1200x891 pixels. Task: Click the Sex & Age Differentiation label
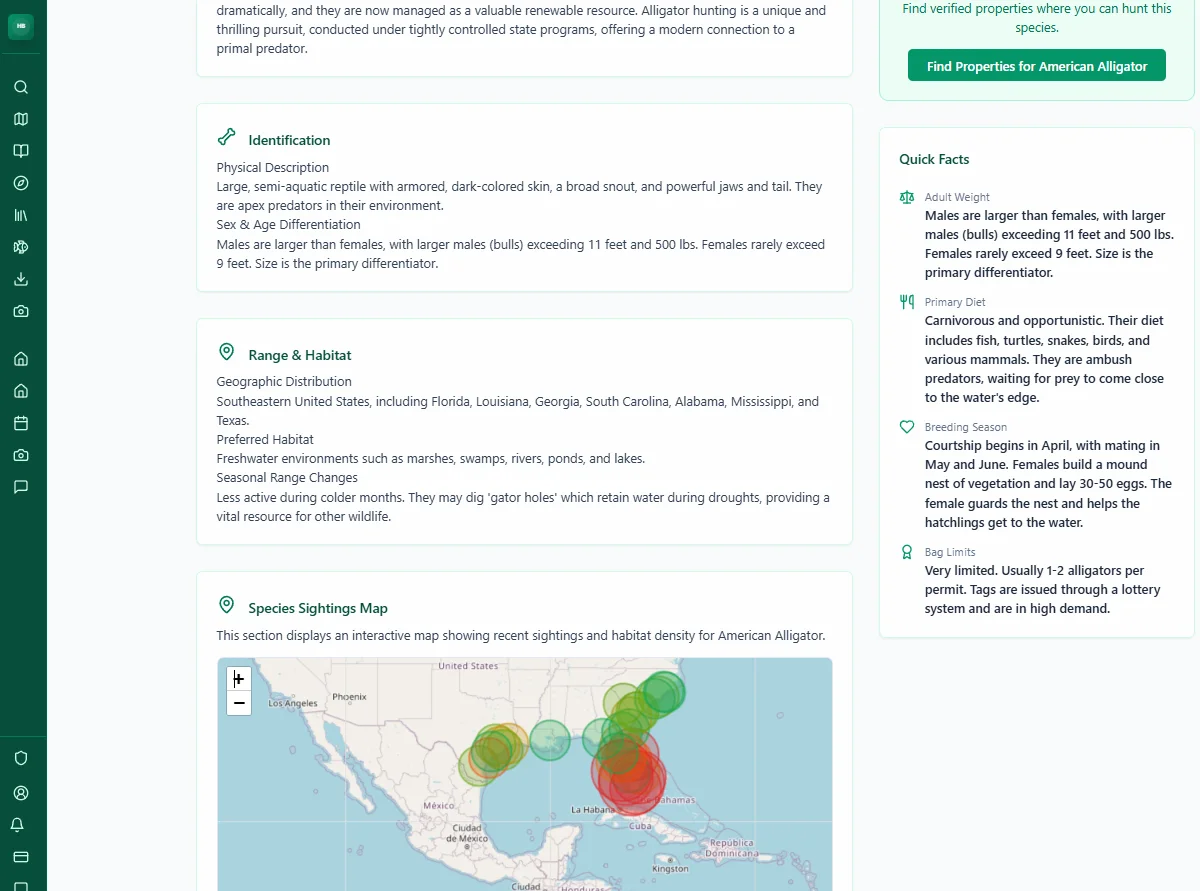[289, 224]
